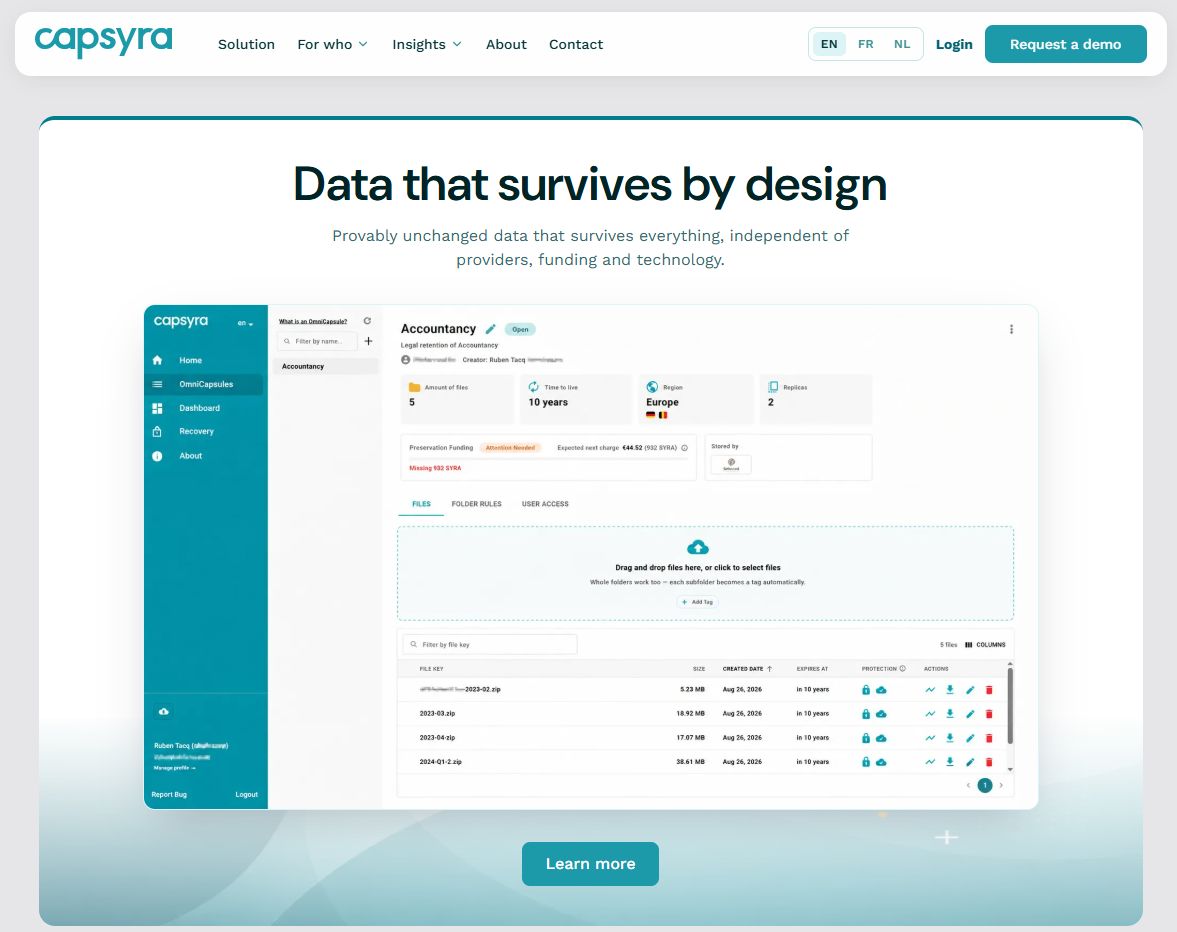Screen dimensions: 1177x932
Task: Click the Dashboard grid icon in the sidebar
Action: click(157, 408)
